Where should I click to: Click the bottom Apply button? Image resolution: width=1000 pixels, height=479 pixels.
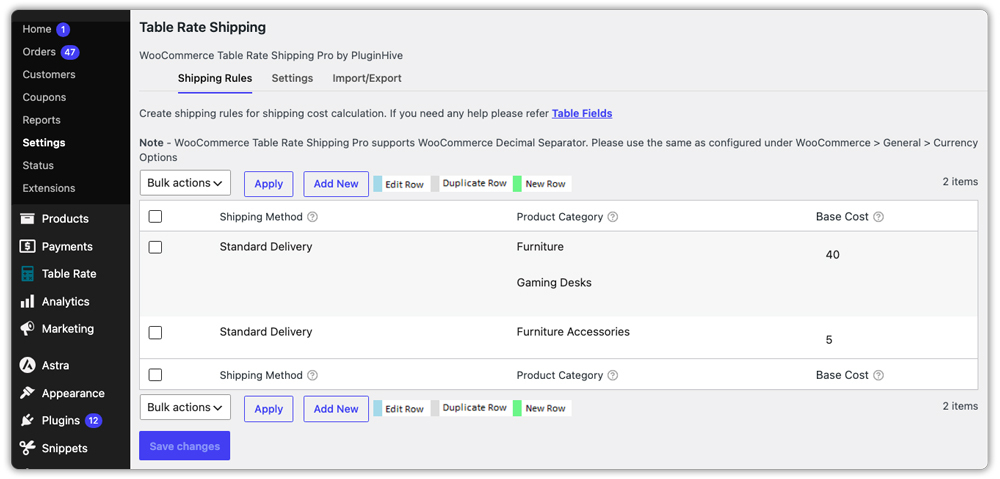pos(268,409)
